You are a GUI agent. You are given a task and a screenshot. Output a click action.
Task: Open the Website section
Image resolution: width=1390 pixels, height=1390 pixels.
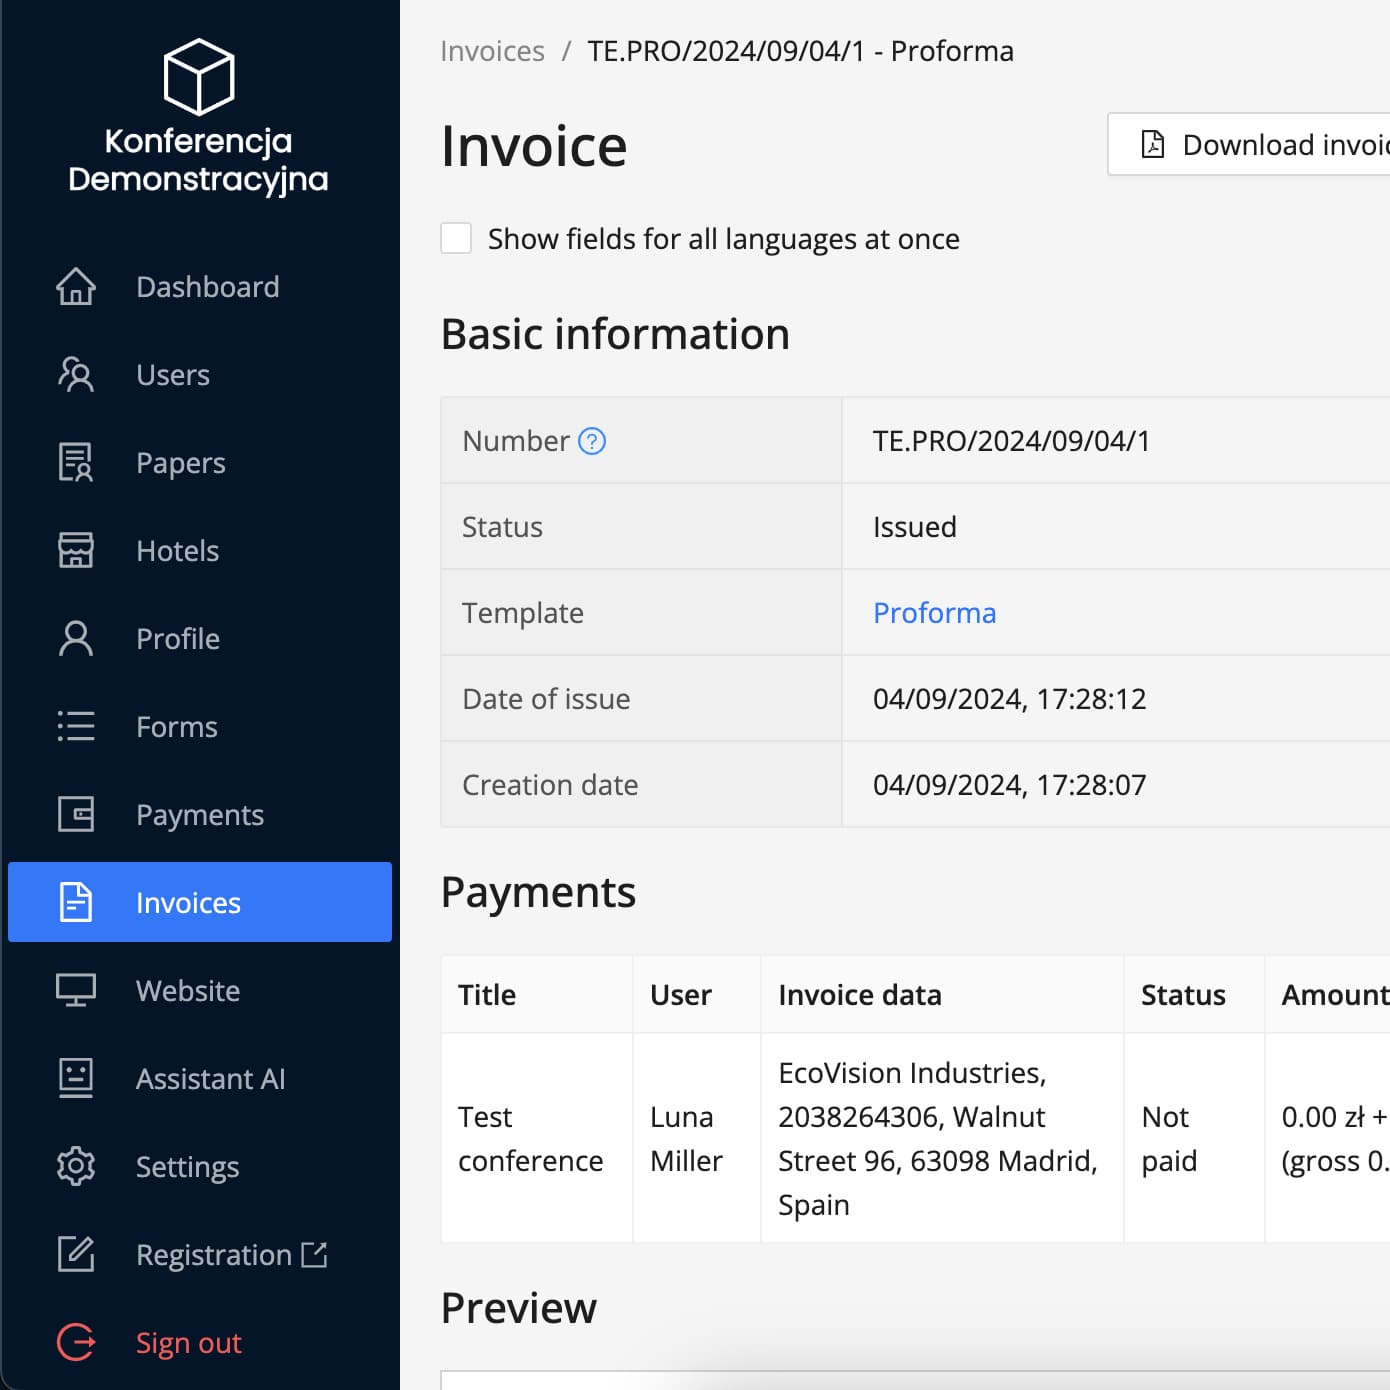[x=200, y=991]
